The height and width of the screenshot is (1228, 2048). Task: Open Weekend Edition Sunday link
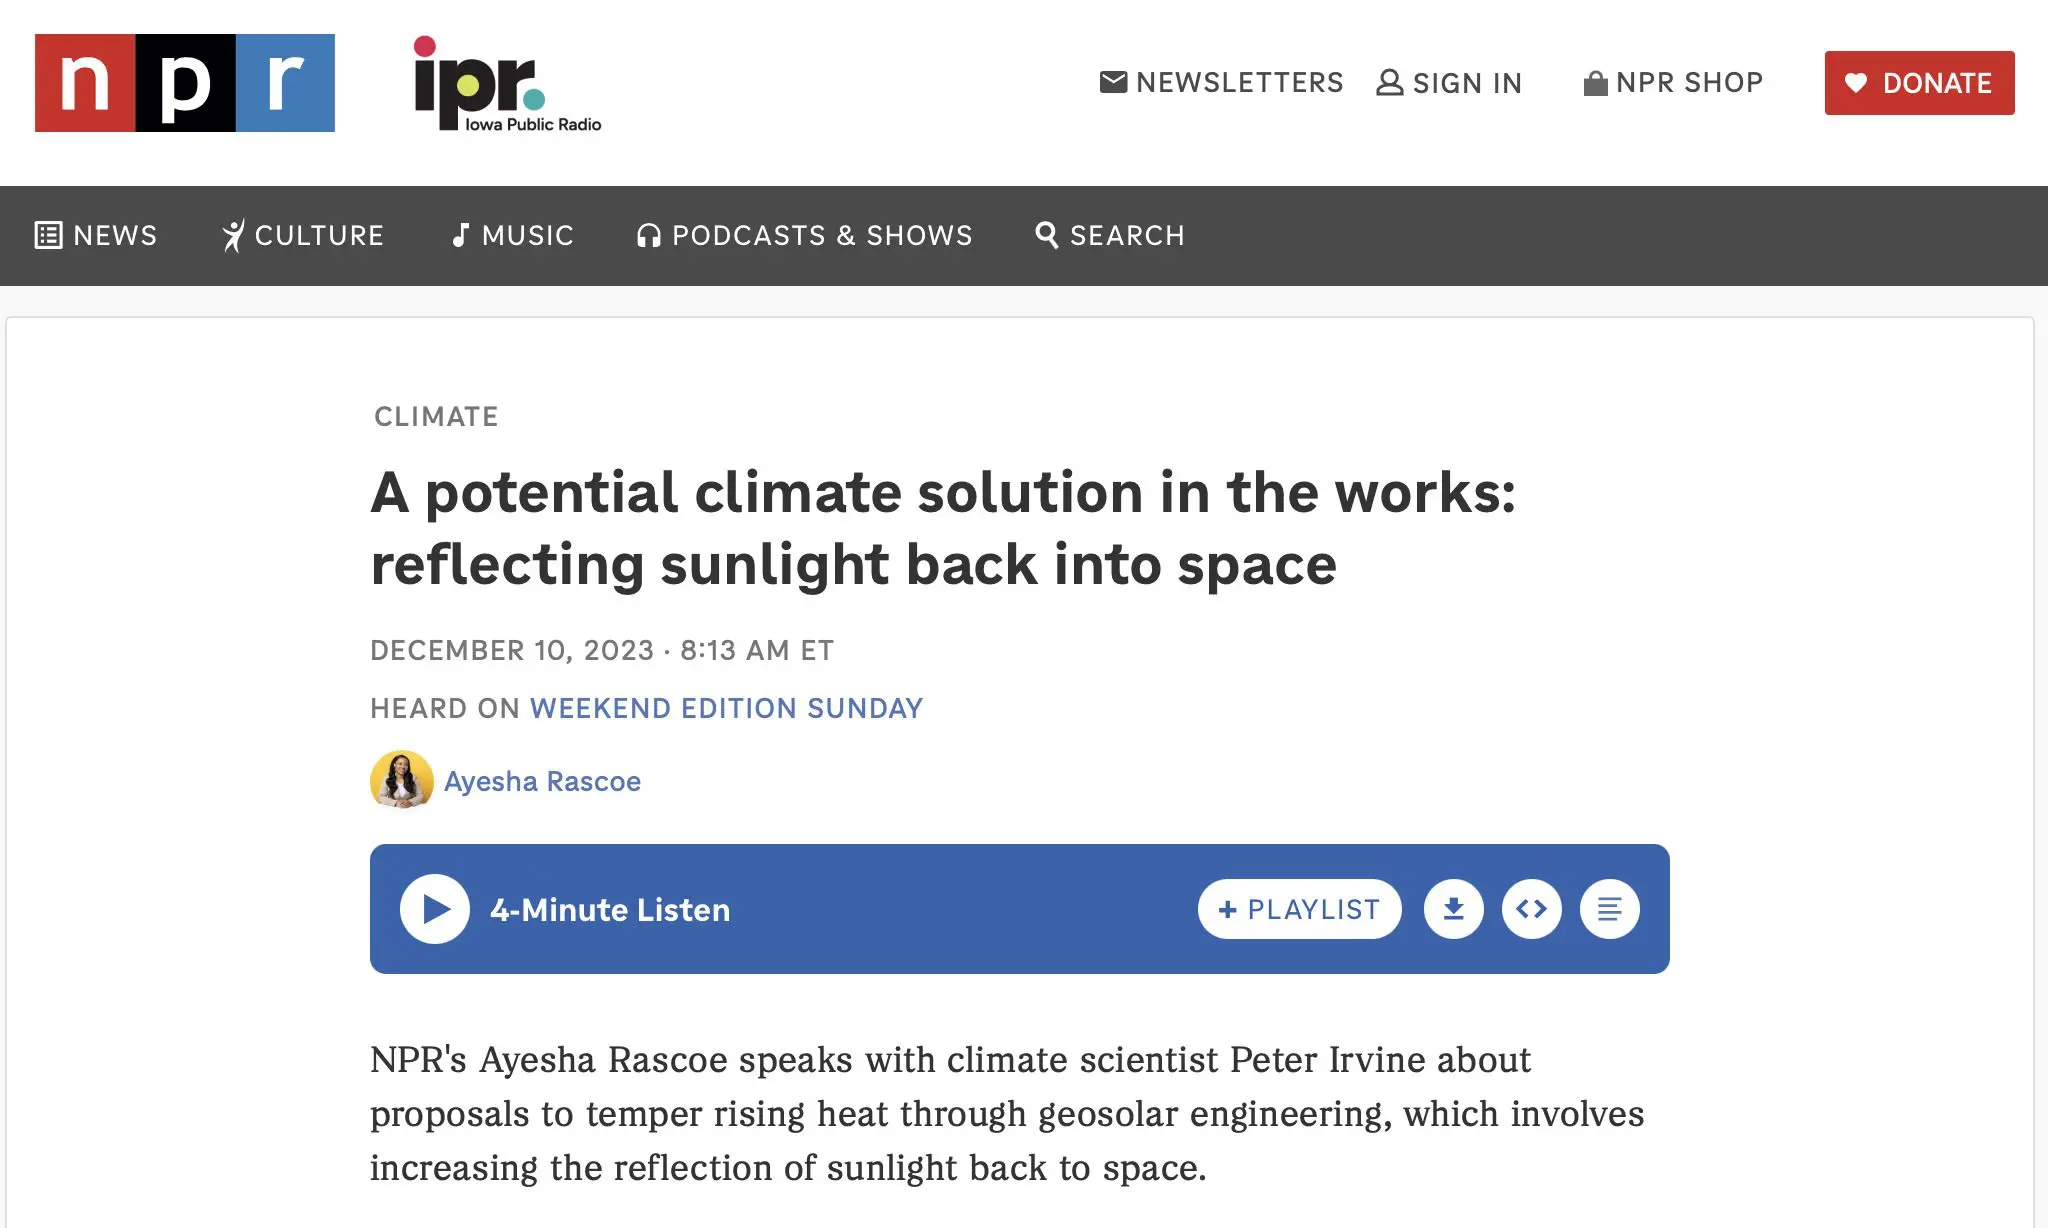726,708
